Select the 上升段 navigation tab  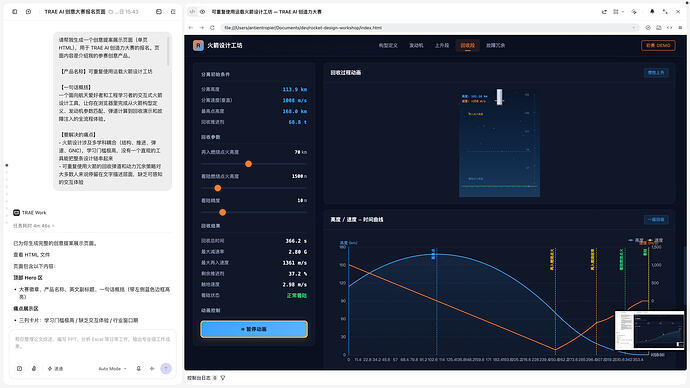click(442, 45)
